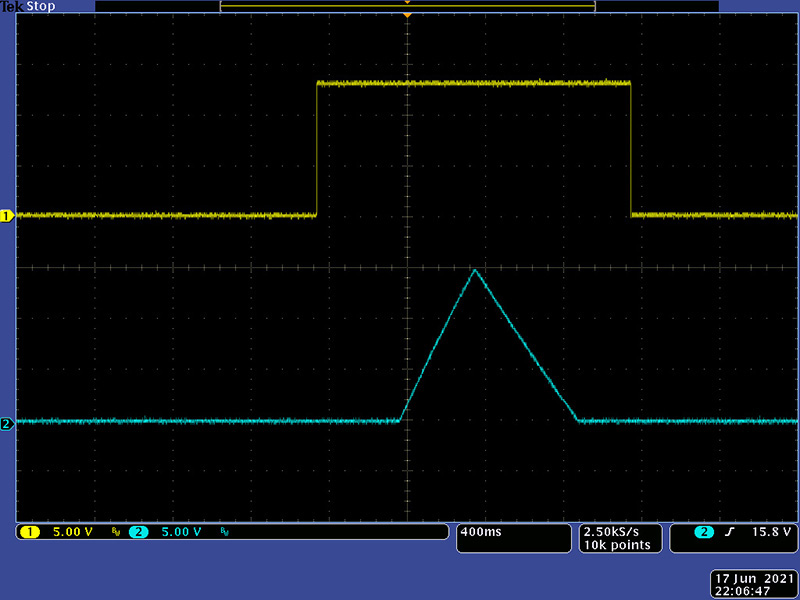Click the trigger source channel 2 badge

pos(704,532)
